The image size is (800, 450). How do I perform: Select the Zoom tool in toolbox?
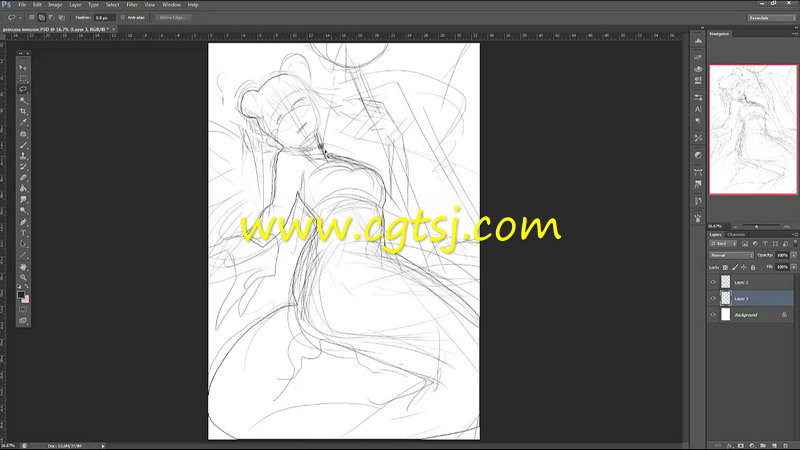(x=23, y=278)
